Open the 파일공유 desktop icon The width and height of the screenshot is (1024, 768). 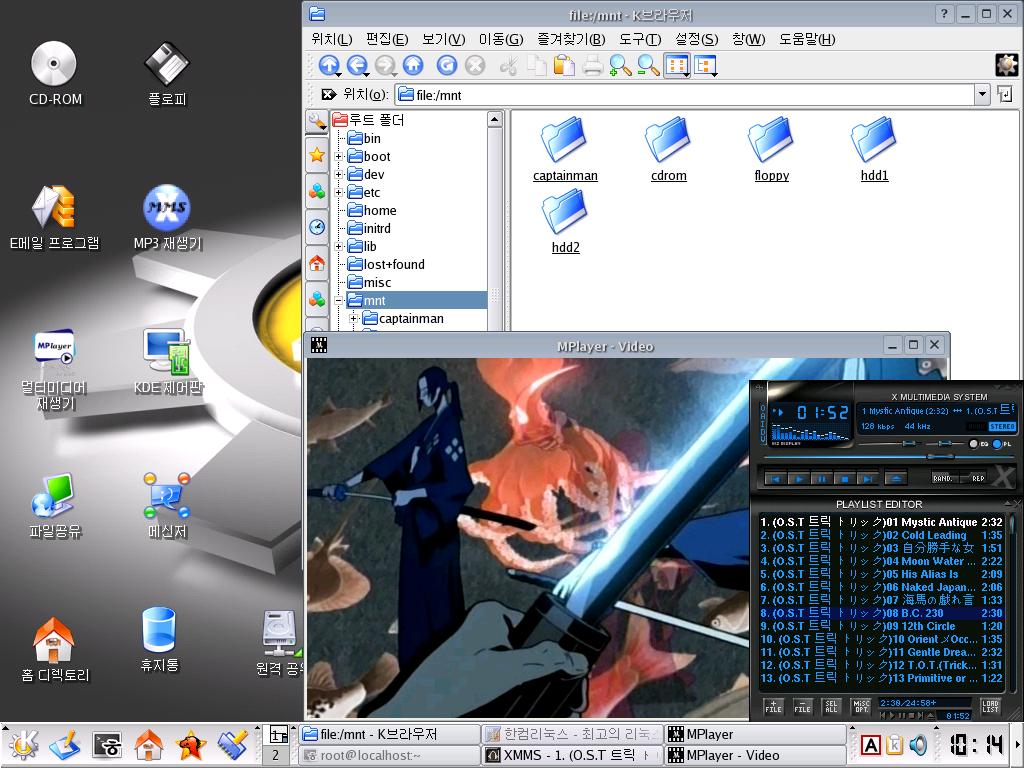[55, 507]
